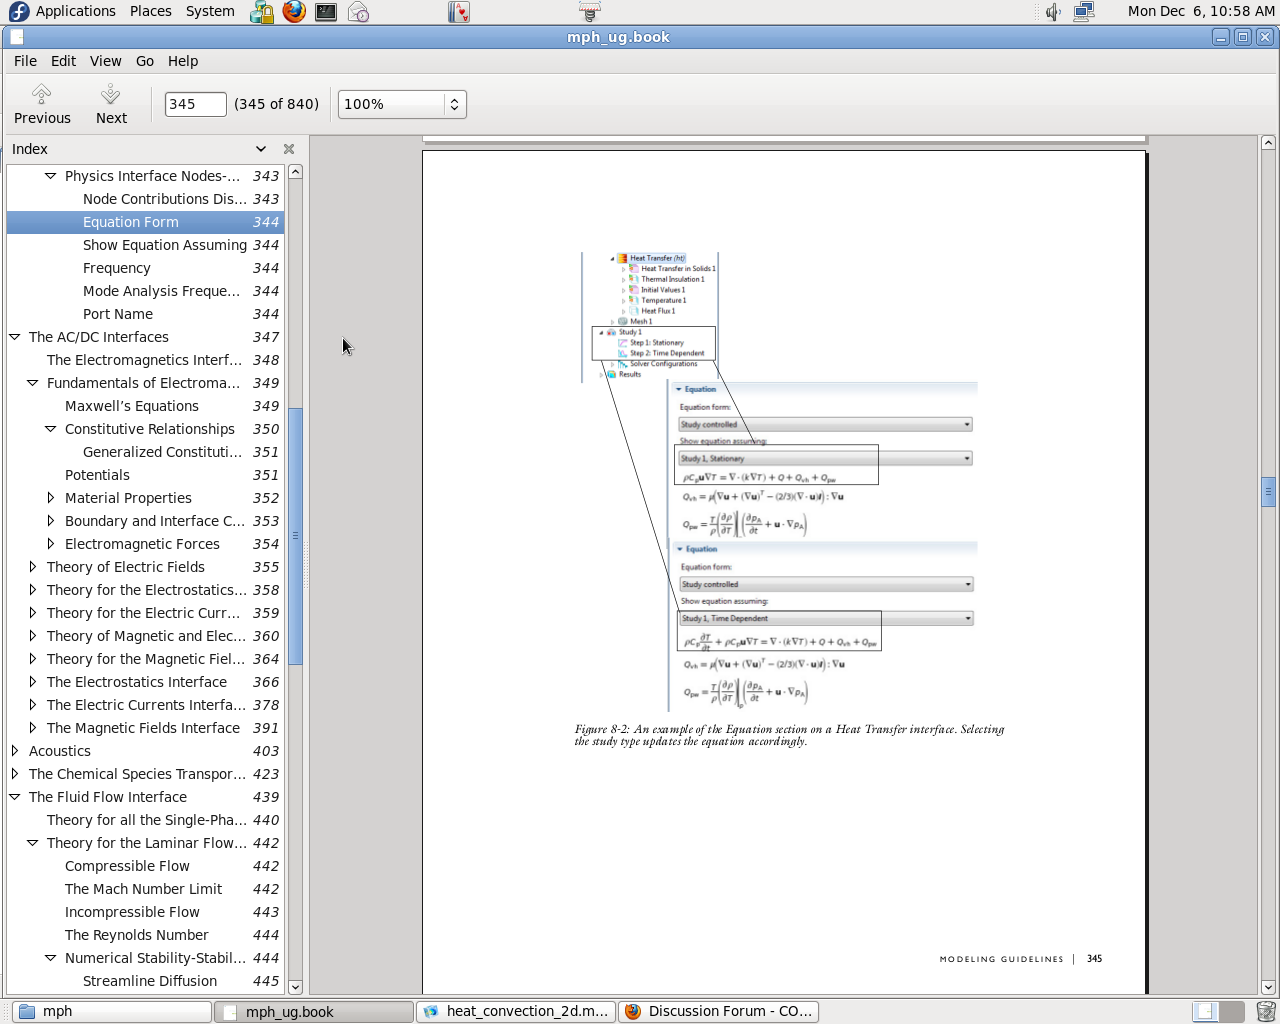The image size is (1280, 1024).
Task: Click the volume speaker icon
Action: tap(1053, 12)
